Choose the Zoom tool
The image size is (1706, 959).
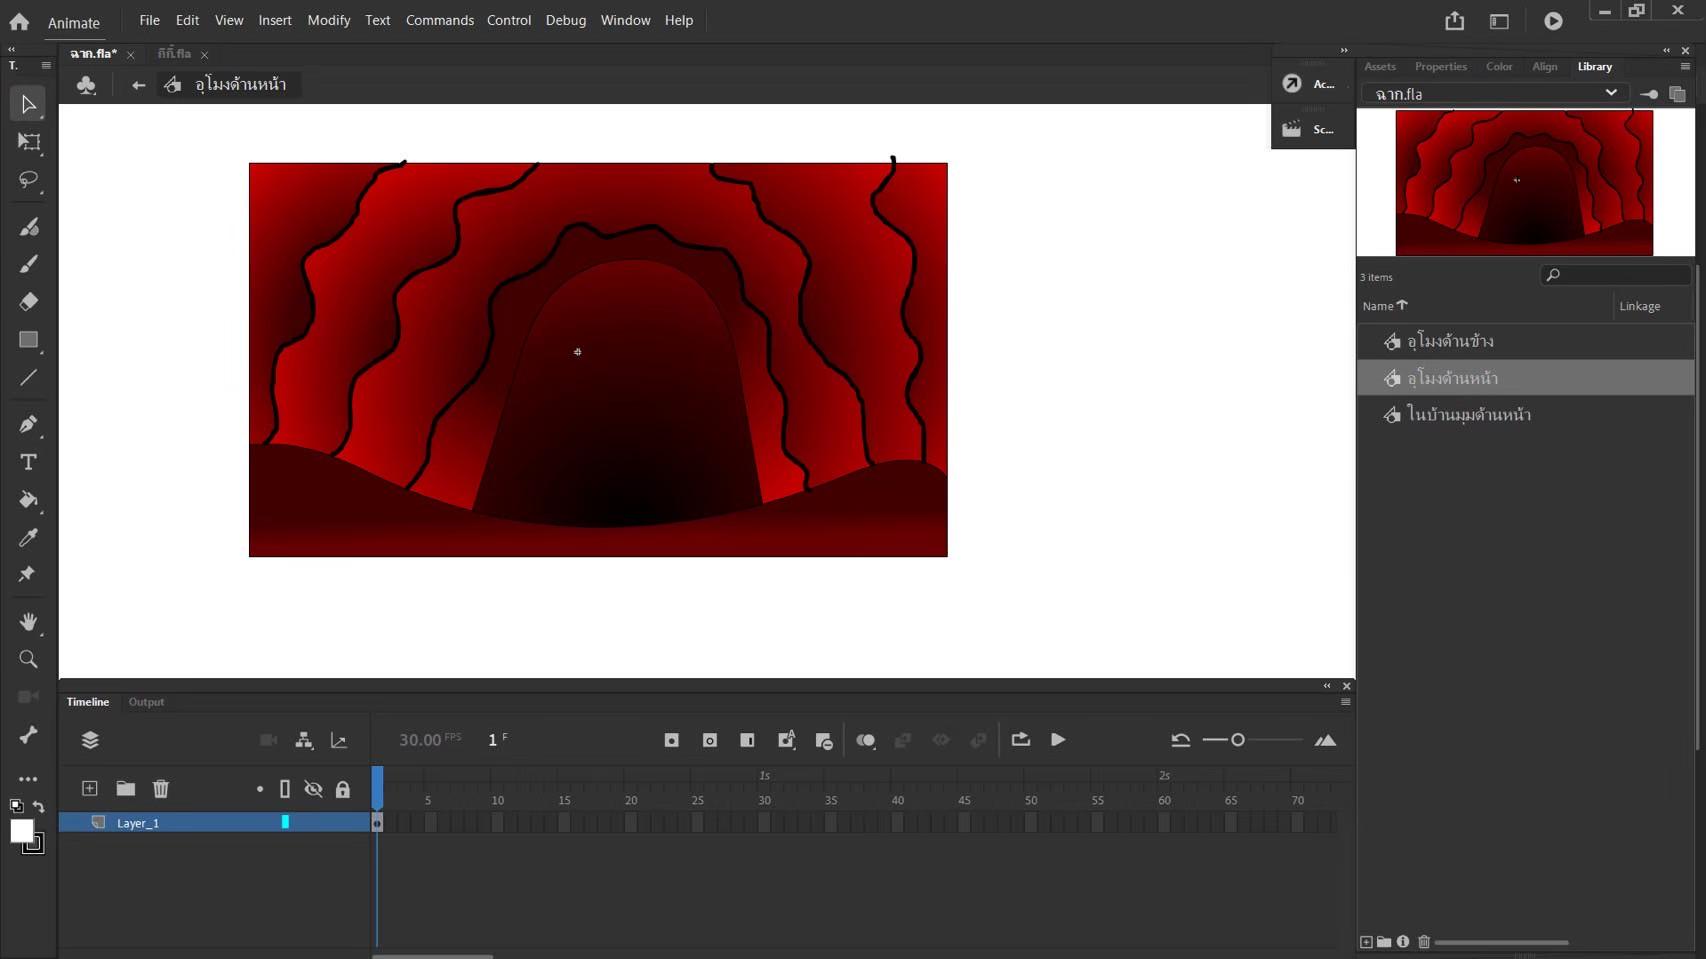click(28, 660)
